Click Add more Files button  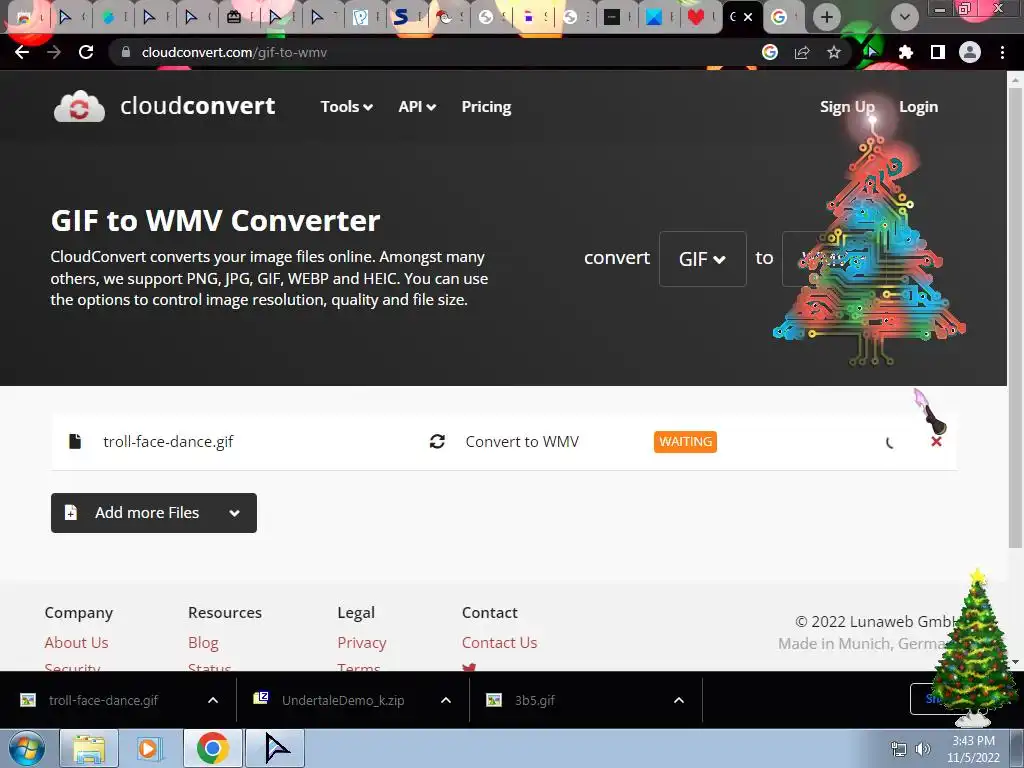(153, 513)
